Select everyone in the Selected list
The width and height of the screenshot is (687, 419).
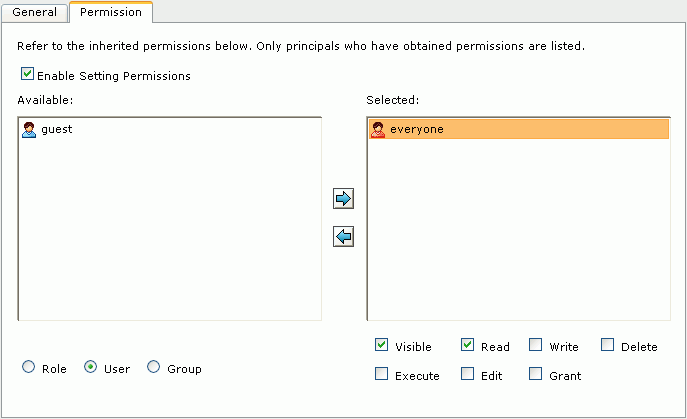tap(519, 129)
